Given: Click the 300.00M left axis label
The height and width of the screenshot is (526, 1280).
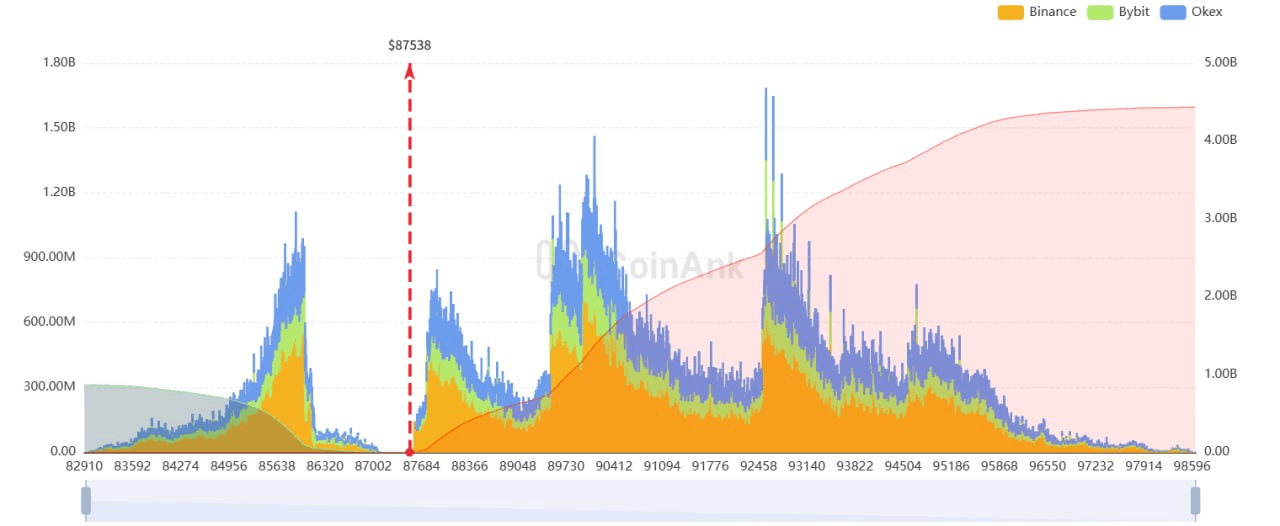Looking at the screenshot, I should click(x=52, y=387).
